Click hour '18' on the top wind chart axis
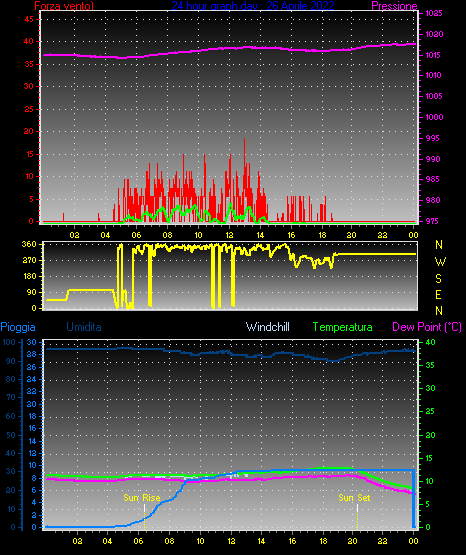 [322, 235]
